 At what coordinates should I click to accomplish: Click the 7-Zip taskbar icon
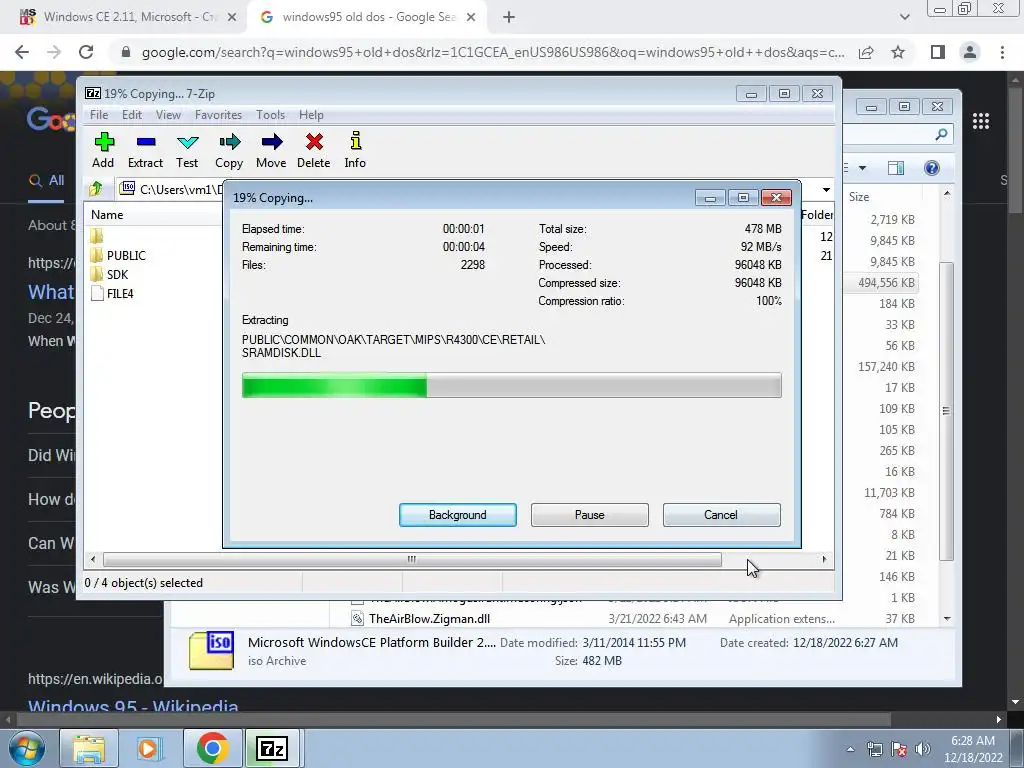coord(272,748)
